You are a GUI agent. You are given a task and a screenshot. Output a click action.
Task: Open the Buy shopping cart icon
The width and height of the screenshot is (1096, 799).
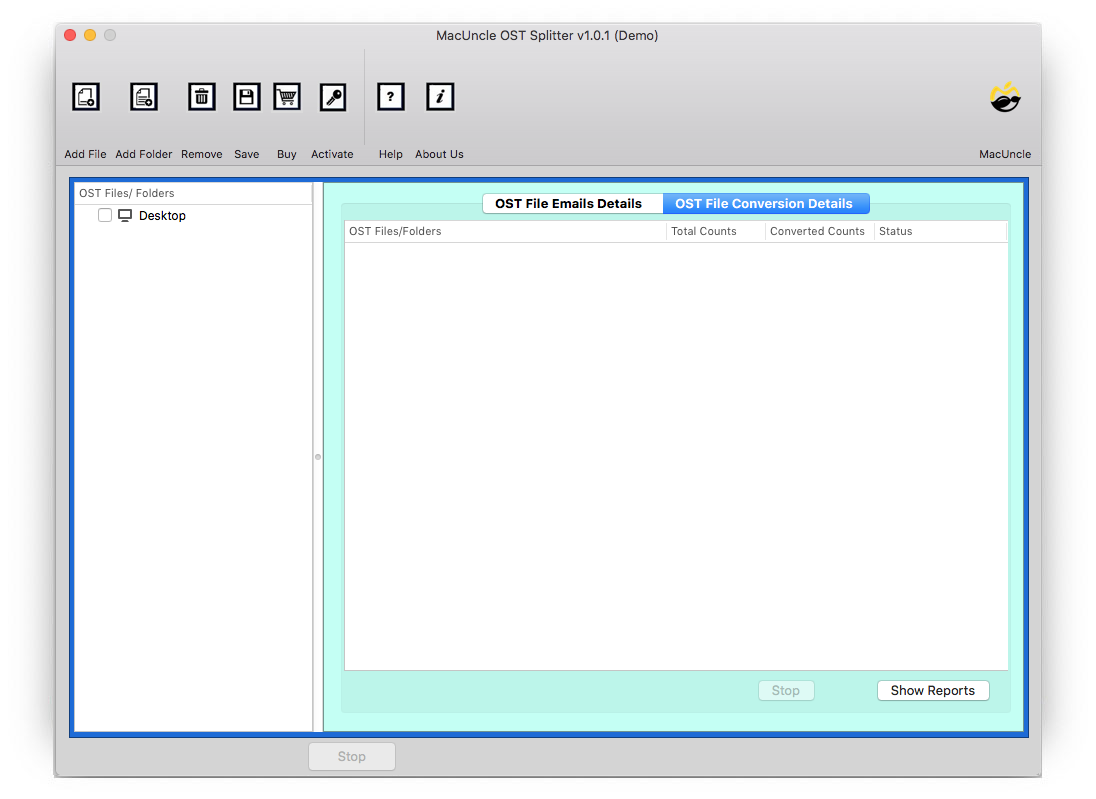coord(287,97)
